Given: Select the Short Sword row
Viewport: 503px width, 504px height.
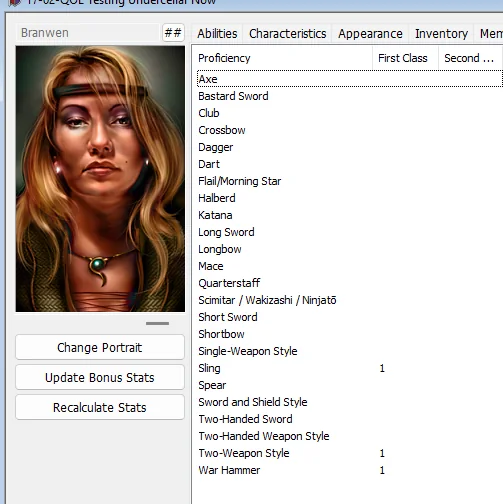Looking at the screenshot, I should click(x=349, y=317).
